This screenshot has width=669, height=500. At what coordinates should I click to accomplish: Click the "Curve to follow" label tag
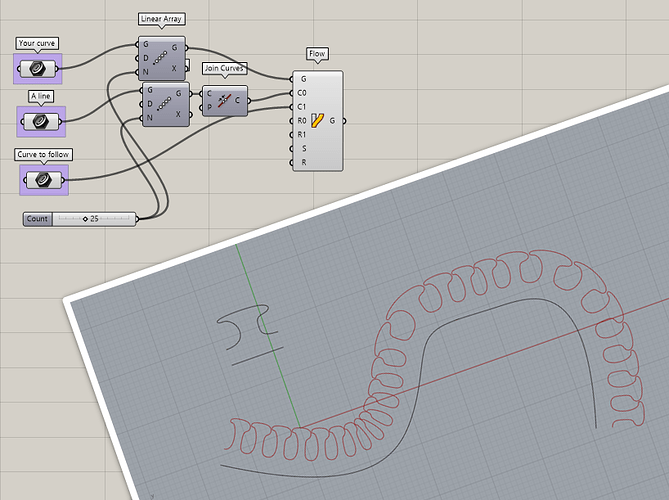coord(43,154)
